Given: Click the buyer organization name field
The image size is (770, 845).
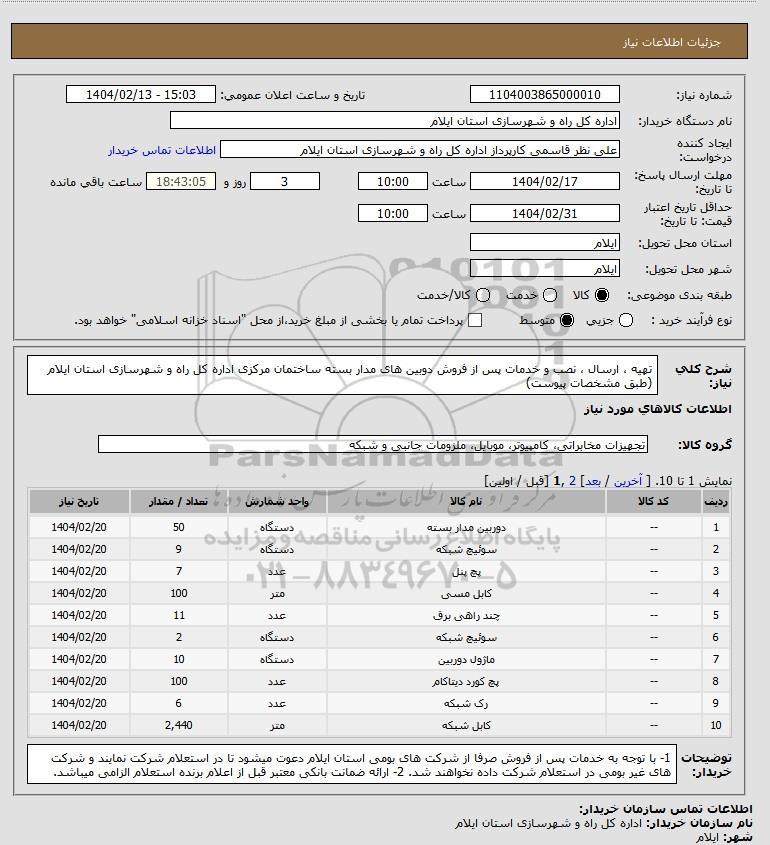Looking at the screenshot, I should click(x=394, y=121).
